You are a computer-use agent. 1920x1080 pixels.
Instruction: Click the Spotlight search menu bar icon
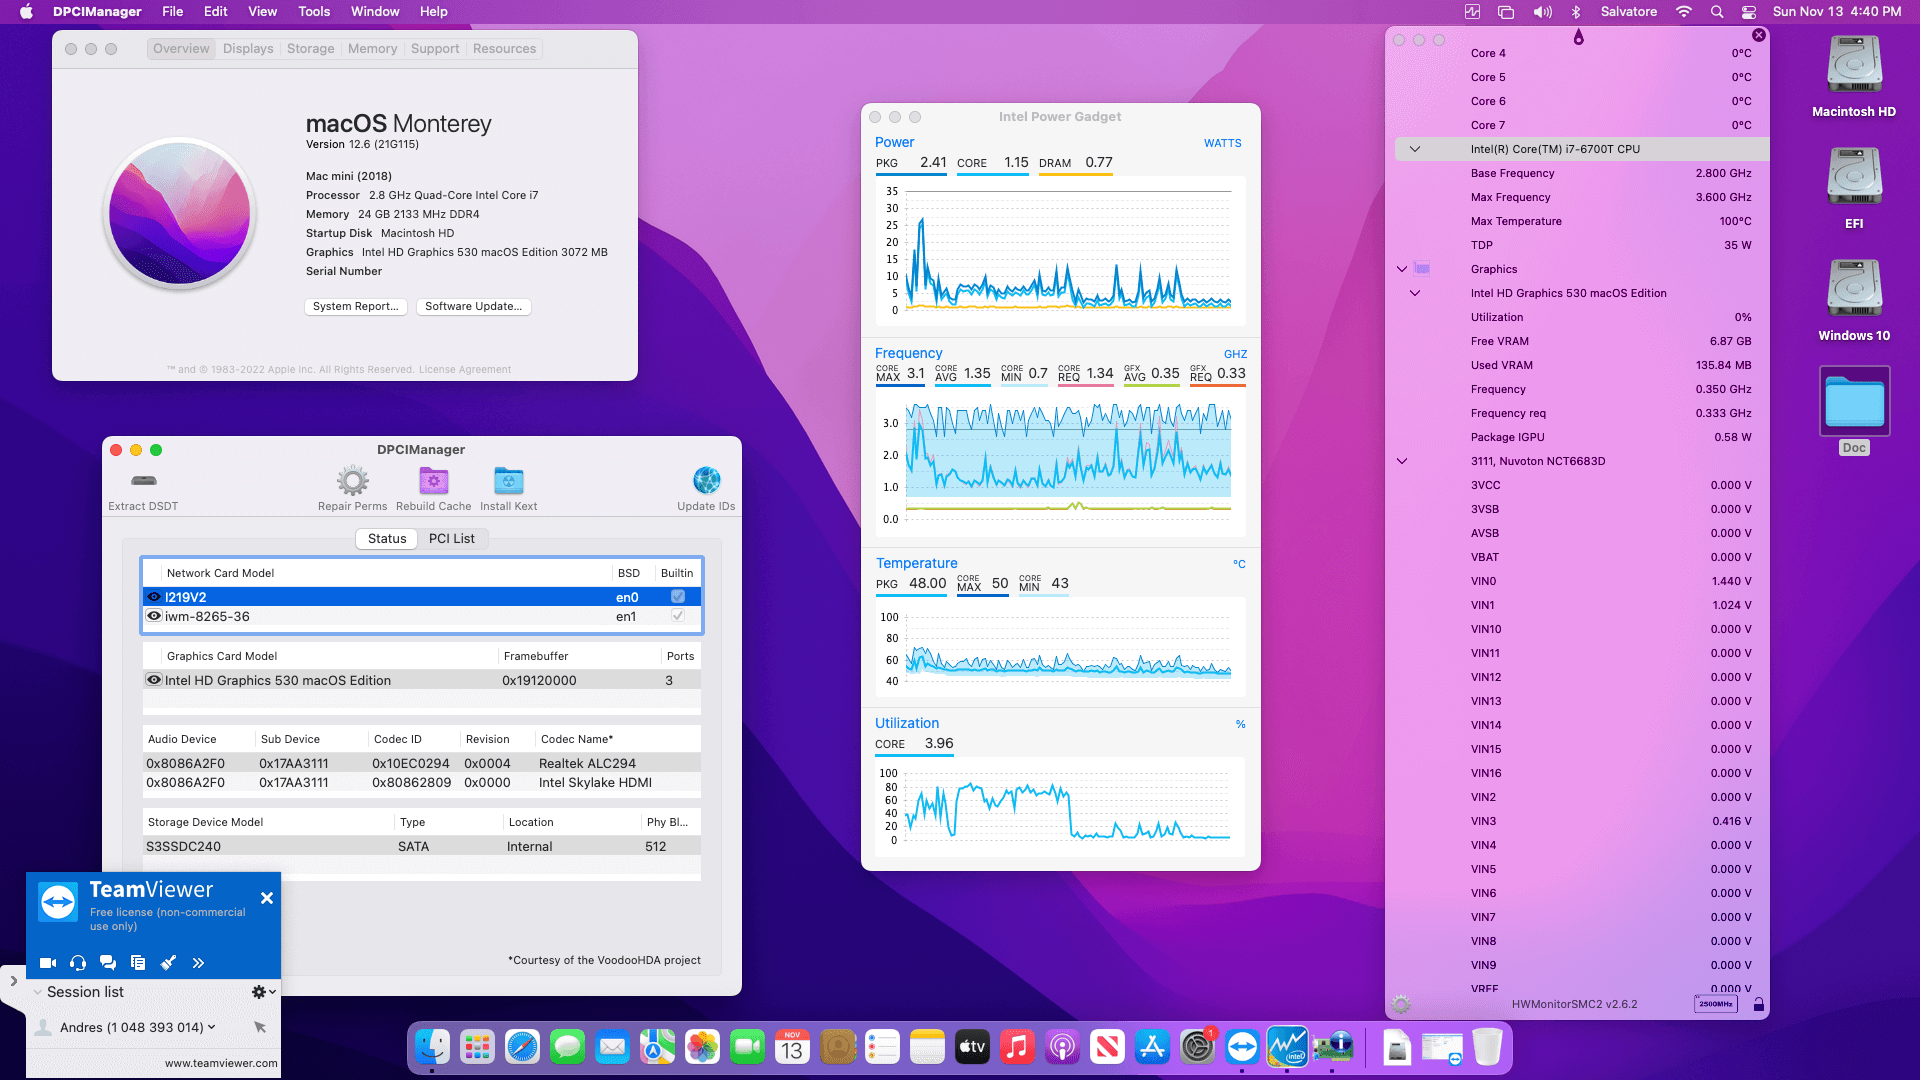pos(1717,12)
